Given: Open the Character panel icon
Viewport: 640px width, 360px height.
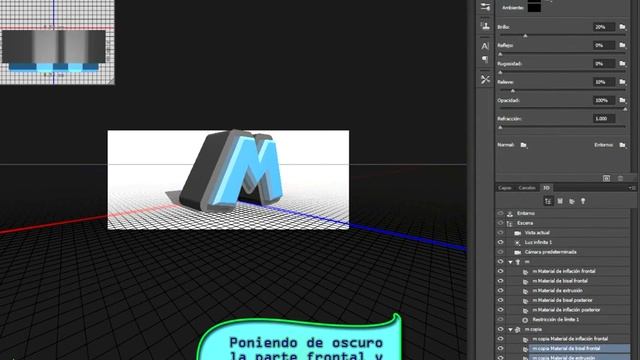Looking at the screenshot, I should pos(485,46).
